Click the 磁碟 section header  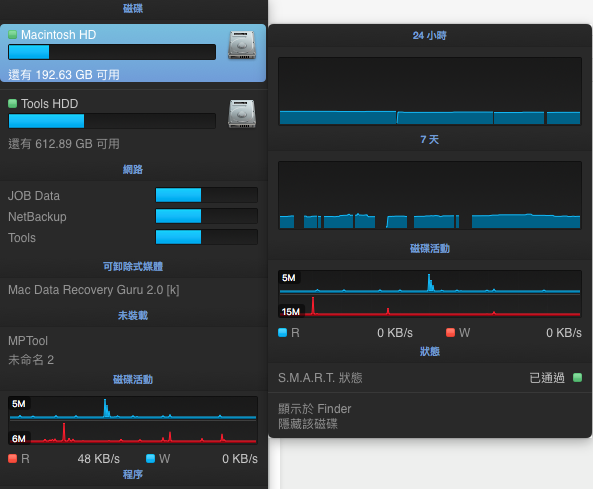(133, 8)
